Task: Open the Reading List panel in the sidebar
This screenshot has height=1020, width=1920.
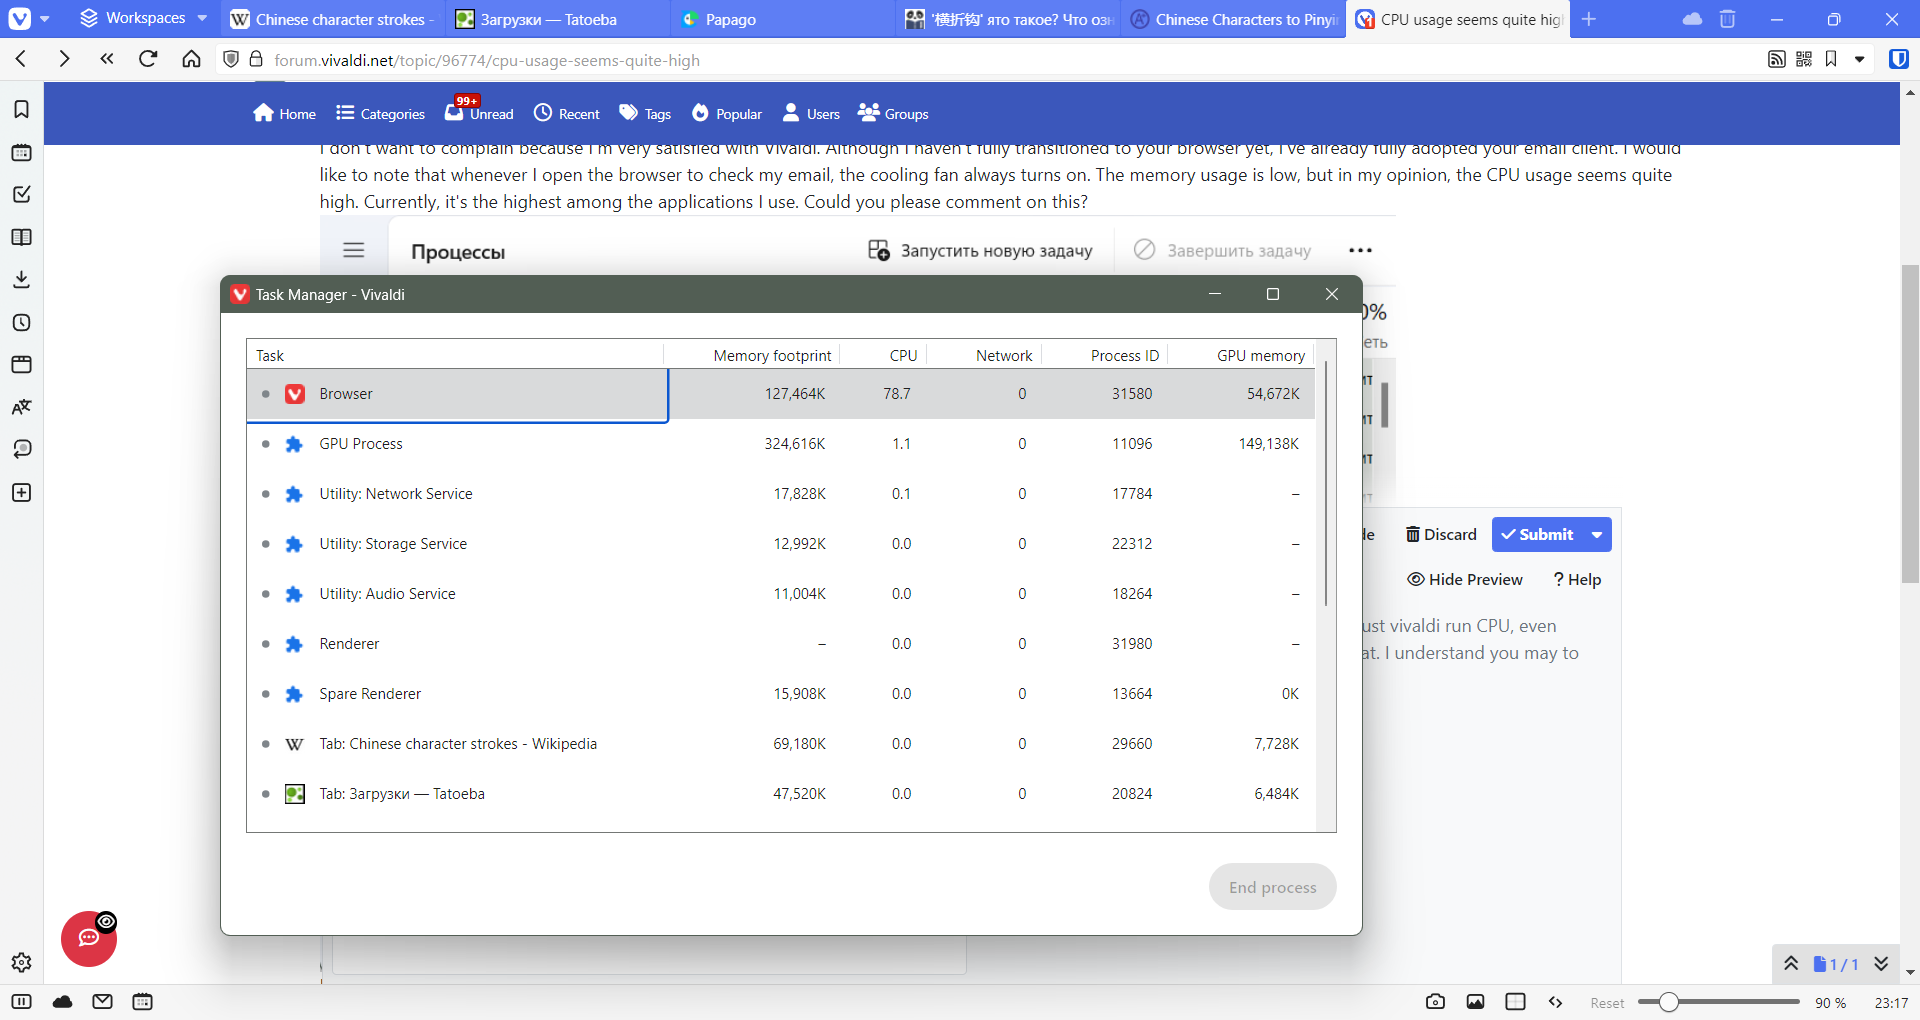Action: coord(21,237)
